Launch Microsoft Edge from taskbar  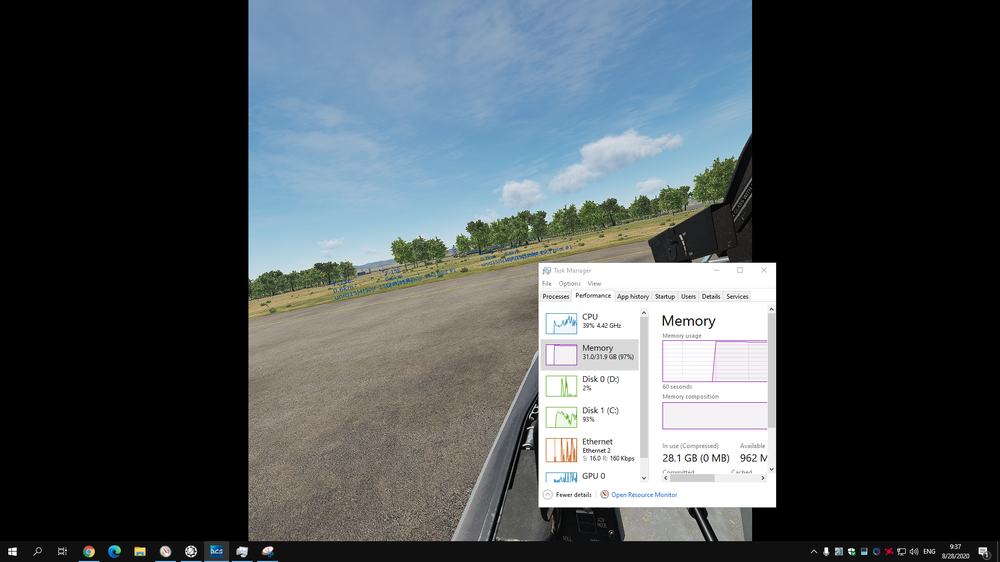click(114, 551)
